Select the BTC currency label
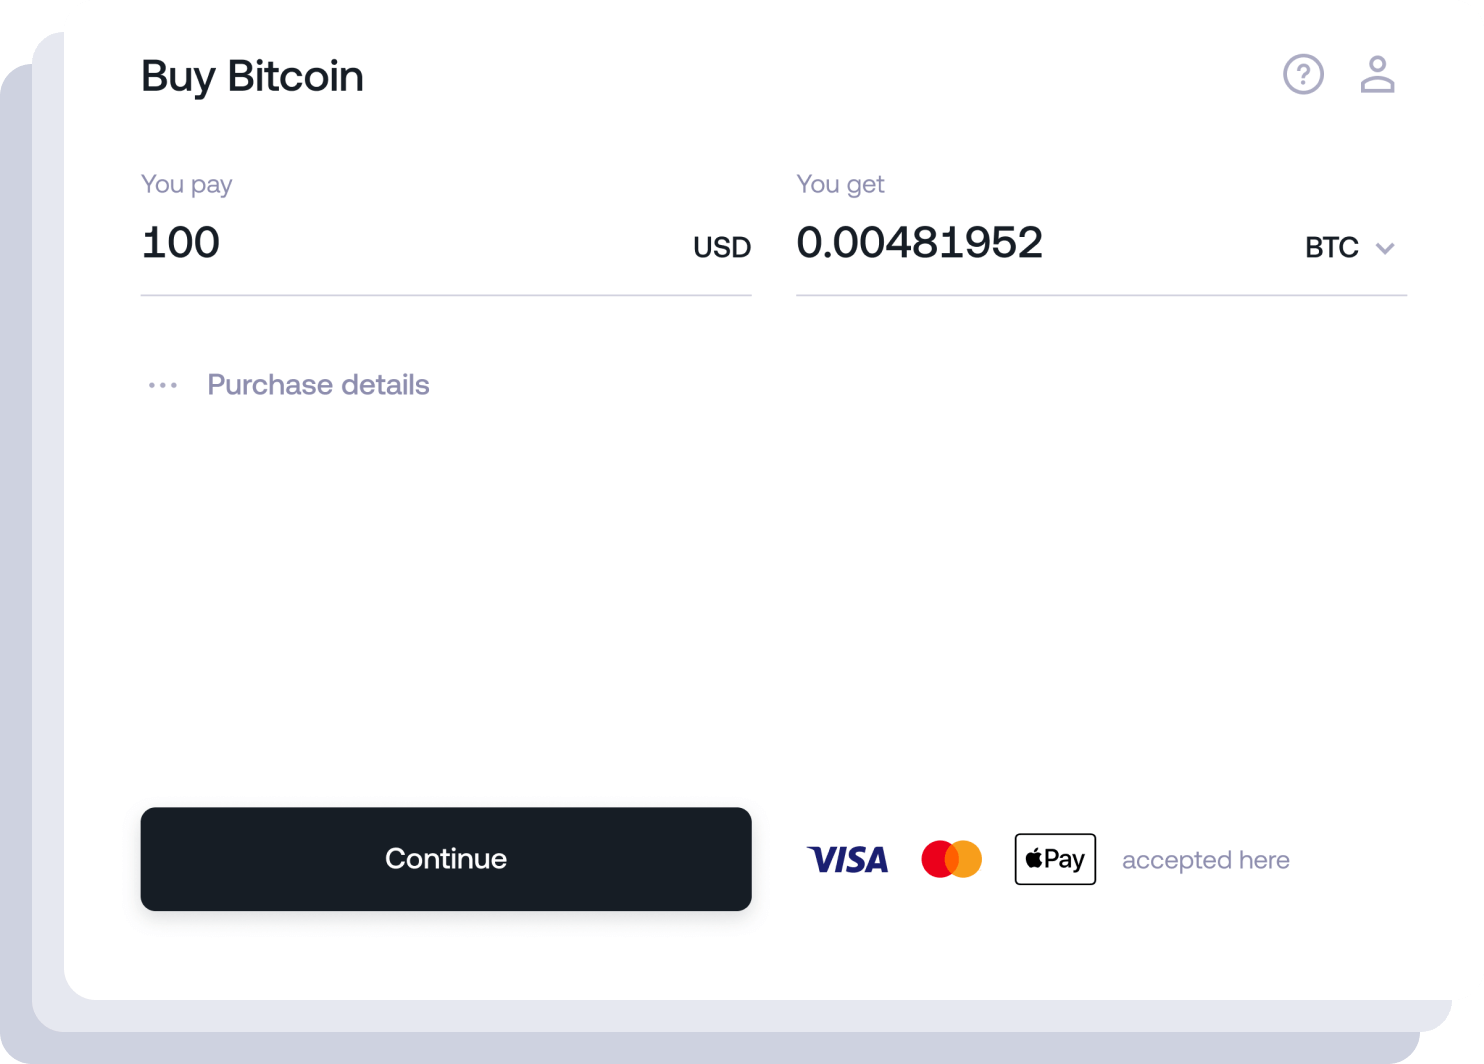The height and width of the screenshot is (1064, 1484). tap(1331, 247)
